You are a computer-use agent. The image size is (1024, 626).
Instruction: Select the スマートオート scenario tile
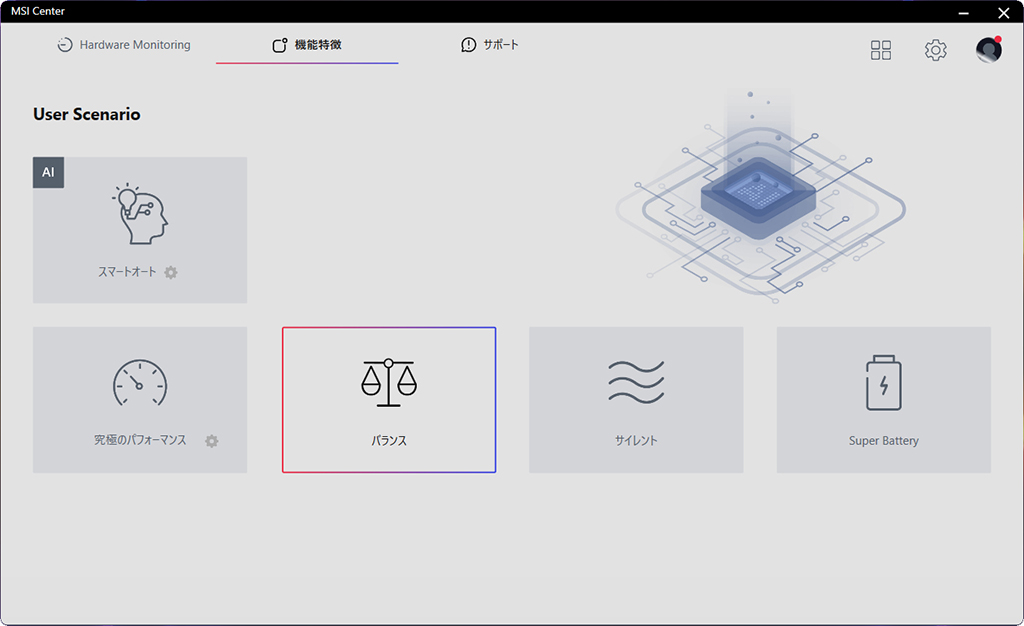pyautogui.click(x=140, y=230)
